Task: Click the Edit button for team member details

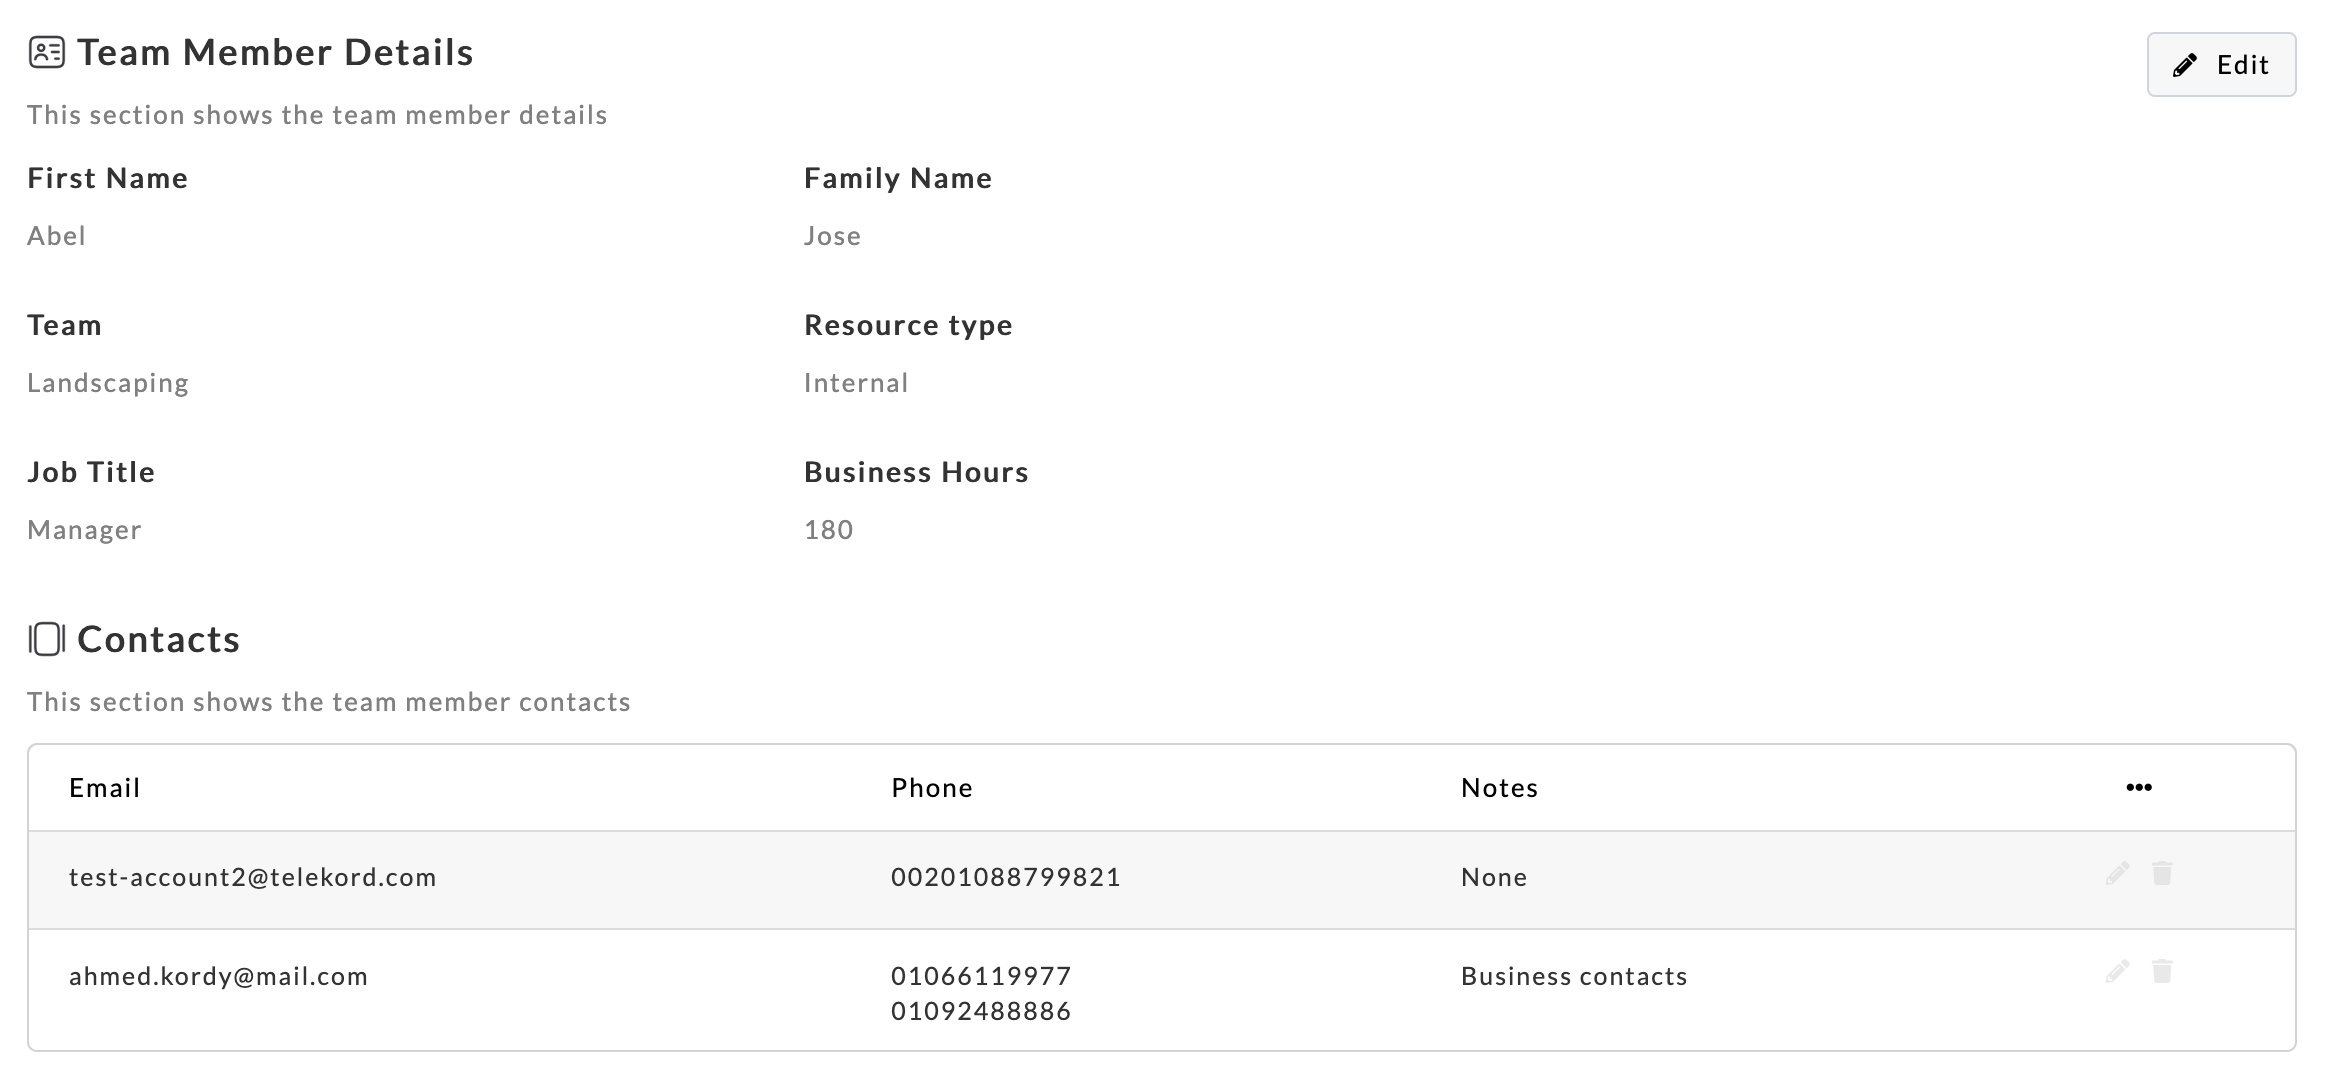Action: click(2220, 65)
